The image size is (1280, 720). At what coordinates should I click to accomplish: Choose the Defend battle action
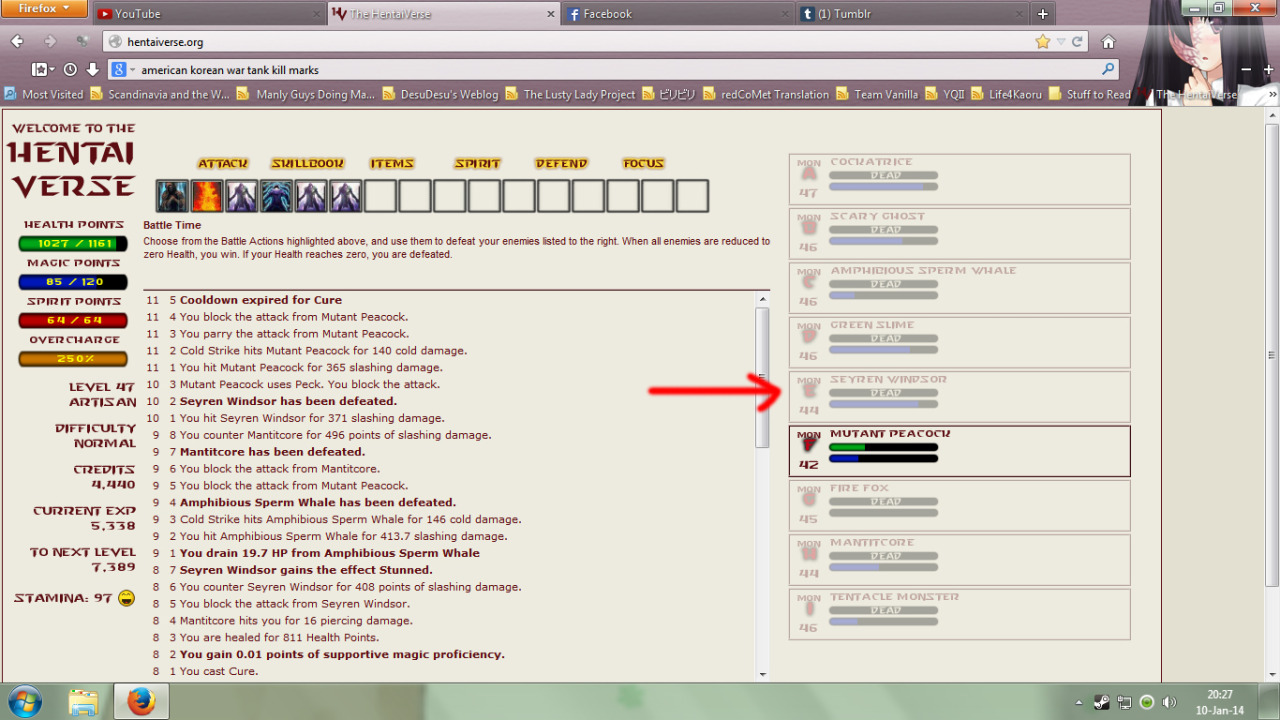point(561,164)
